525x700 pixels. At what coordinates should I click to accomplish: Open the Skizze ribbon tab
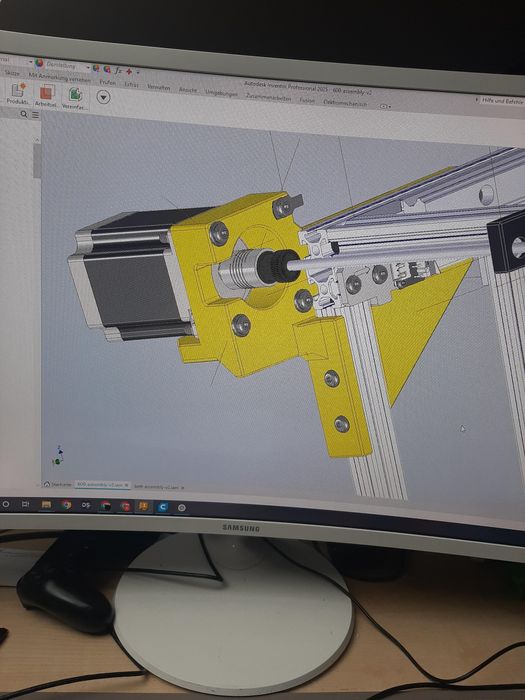[x=12, y=73]
